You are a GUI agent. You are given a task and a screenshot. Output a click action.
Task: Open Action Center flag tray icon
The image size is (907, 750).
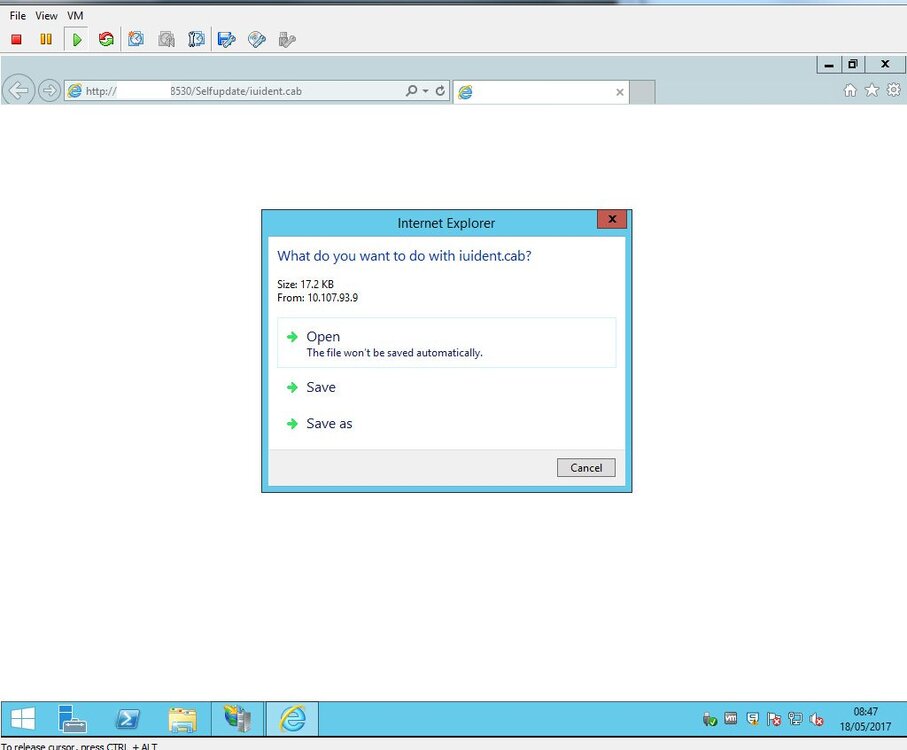point(773,719)
